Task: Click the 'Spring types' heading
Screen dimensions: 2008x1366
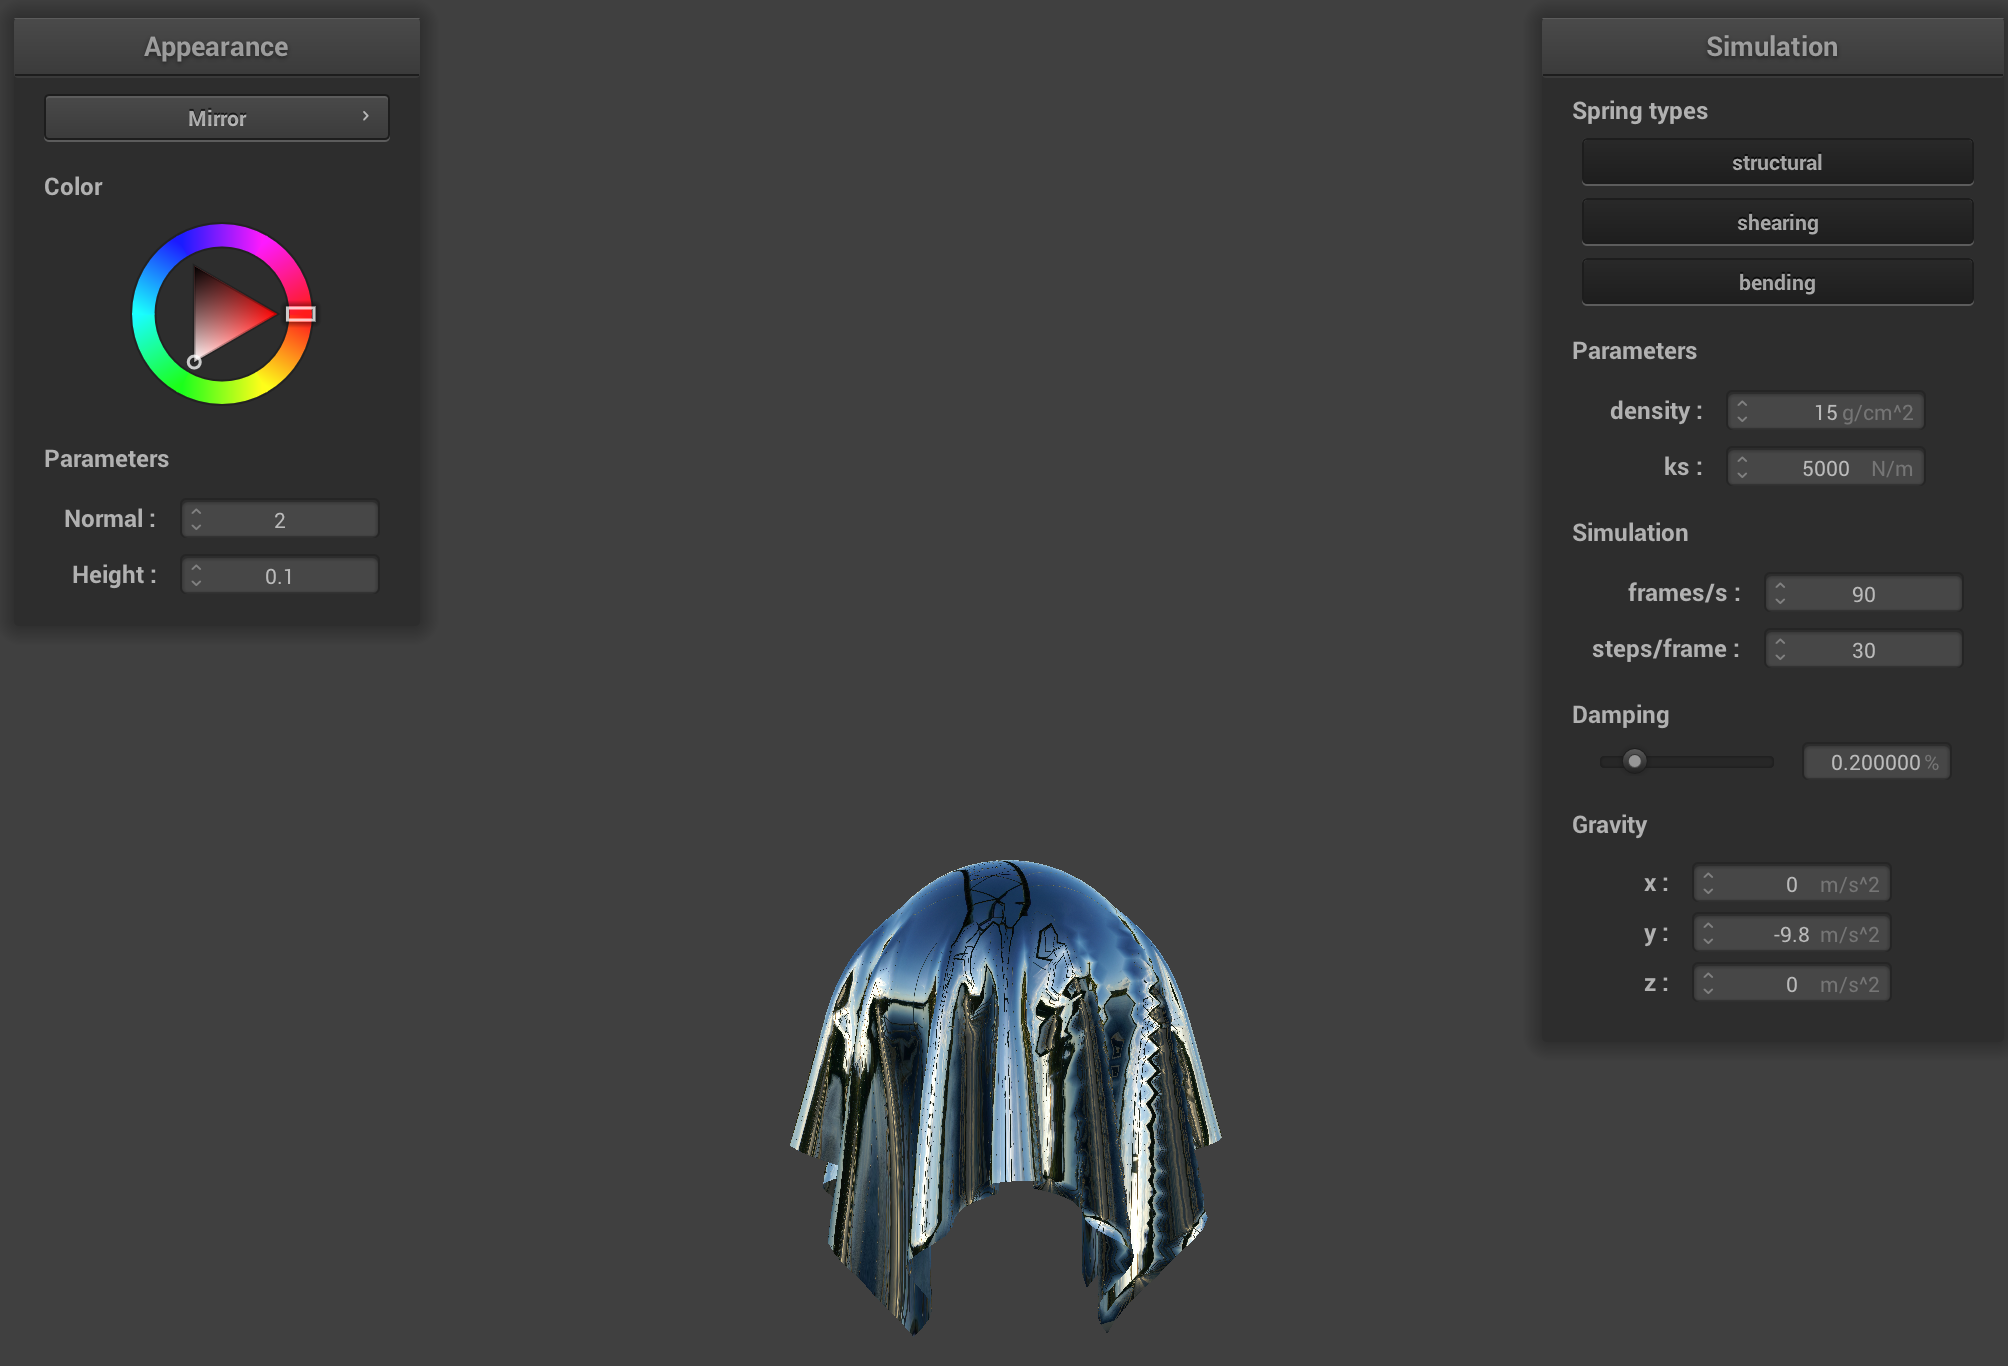Action: click(x=1640, y=111)
